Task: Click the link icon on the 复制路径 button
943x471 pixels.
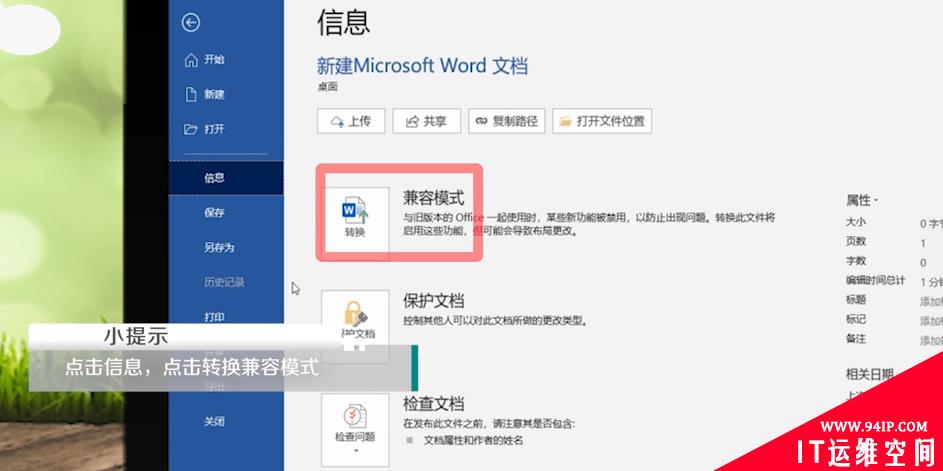Action: (481, 122)
